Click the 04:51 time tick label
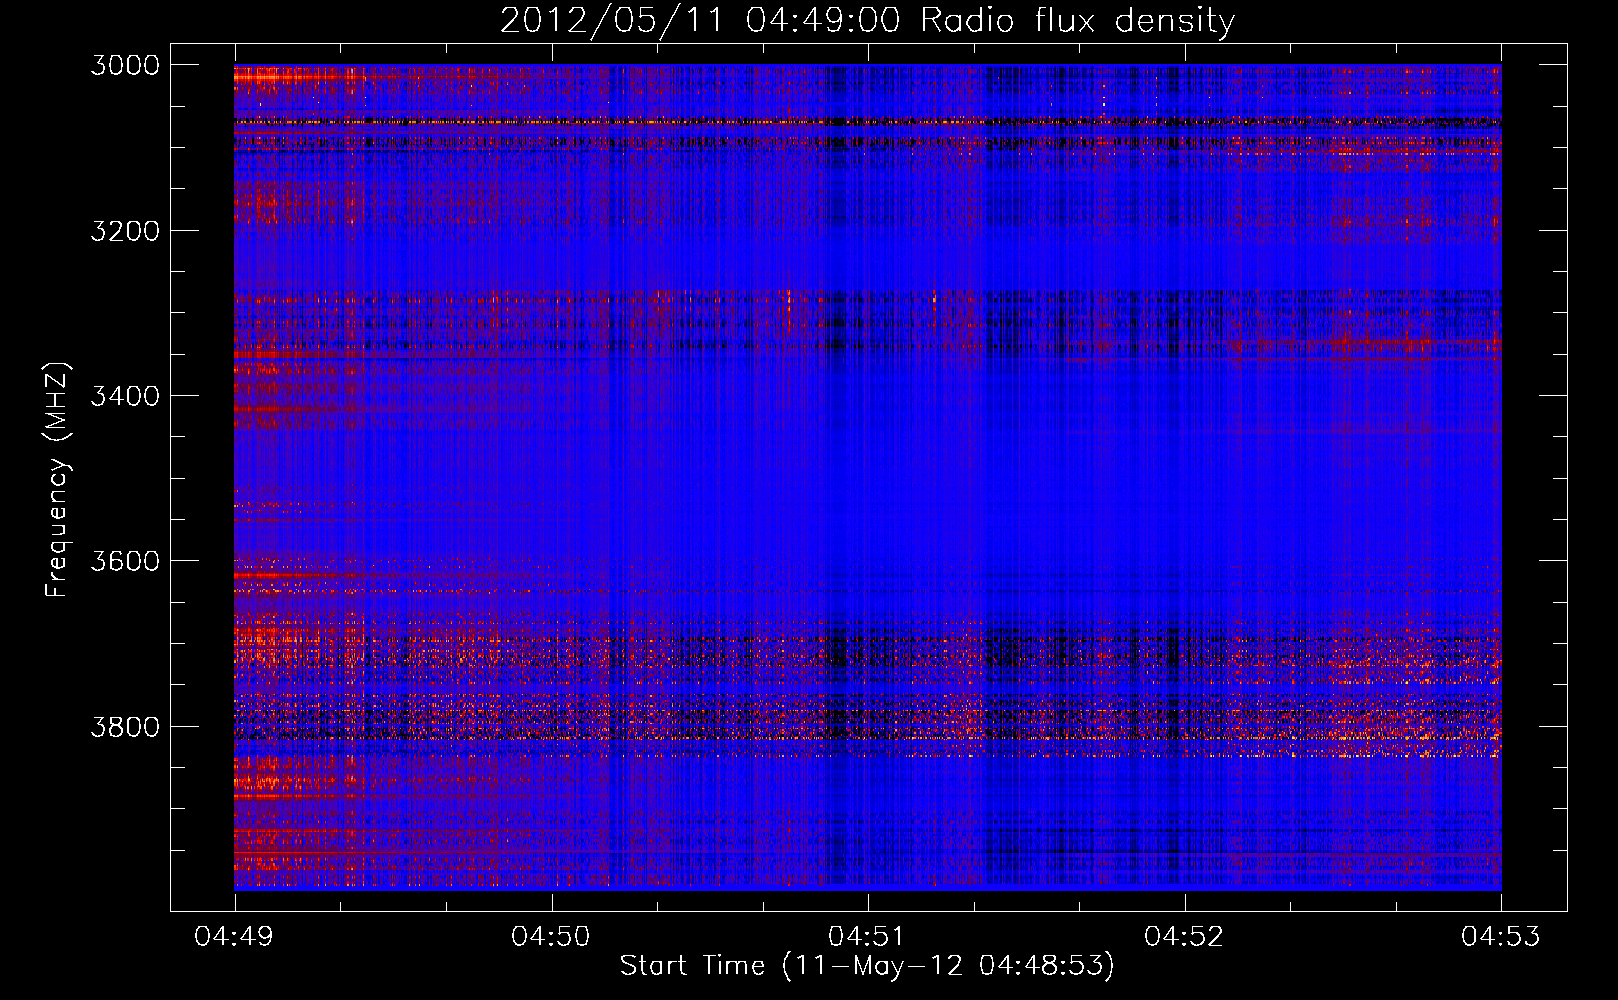This screenshot has width=1618, height=1000. 868,937
